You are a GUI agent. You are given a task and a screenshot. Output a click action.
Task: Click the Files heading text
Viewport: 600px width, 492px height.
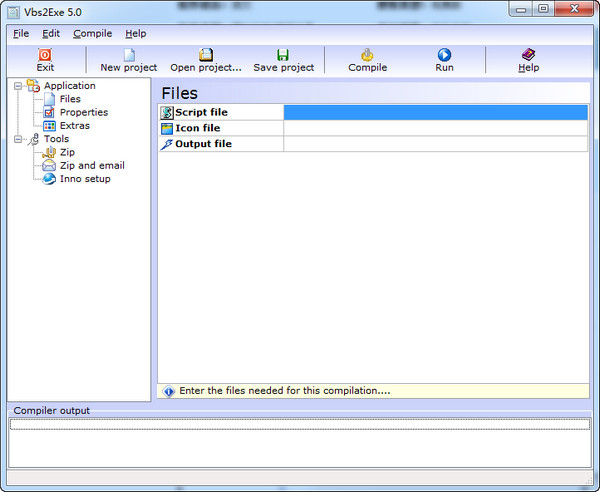pos(179,93)
